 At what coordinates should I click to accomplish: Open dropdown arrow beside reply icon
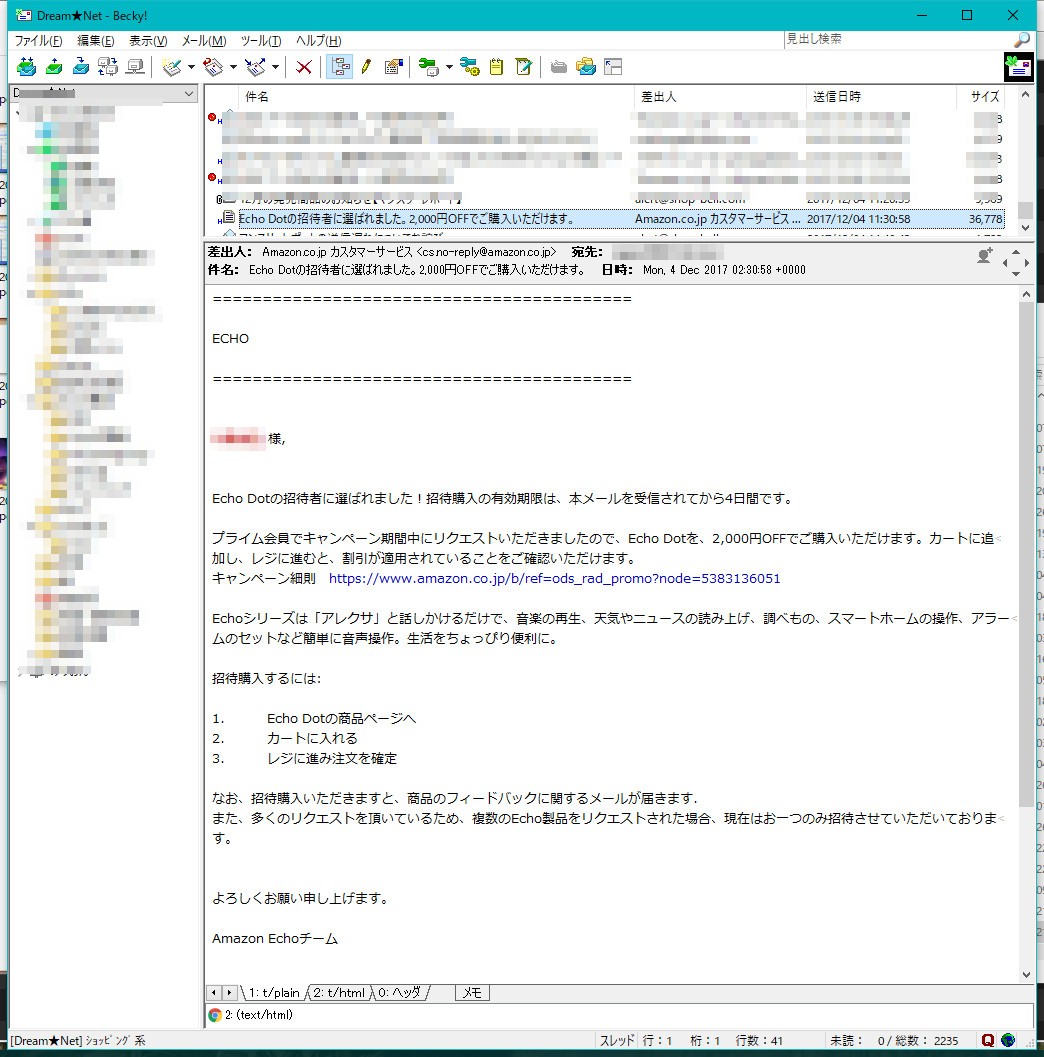pyautogui.click(x=233, y=67)
